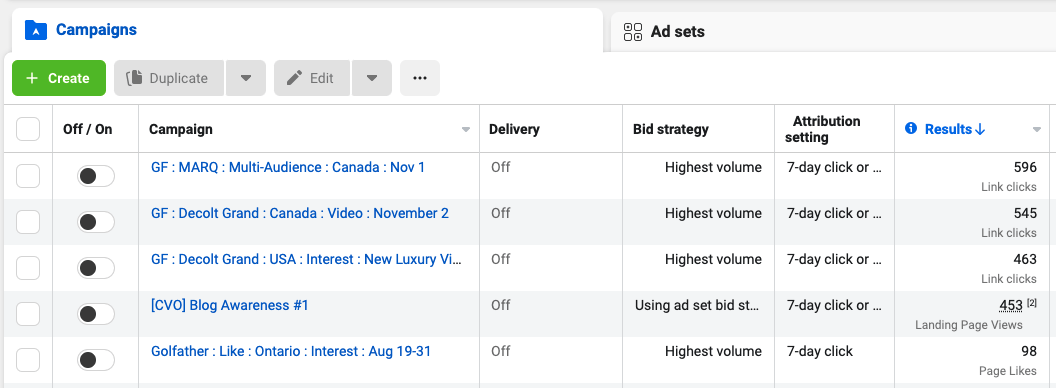The image size is (1056, 388).
Task: Toggle on Golfather Like Ontario campaign
Action: [96, 360]
